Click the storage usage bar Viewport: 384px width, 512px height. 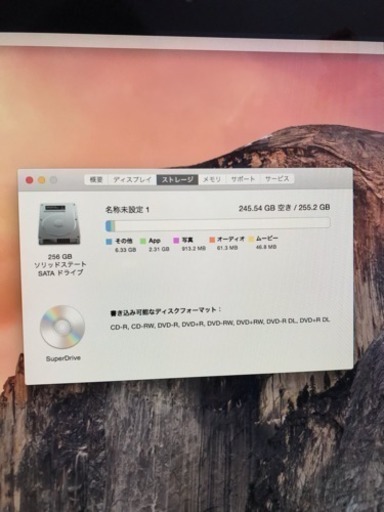coord(218,225)
